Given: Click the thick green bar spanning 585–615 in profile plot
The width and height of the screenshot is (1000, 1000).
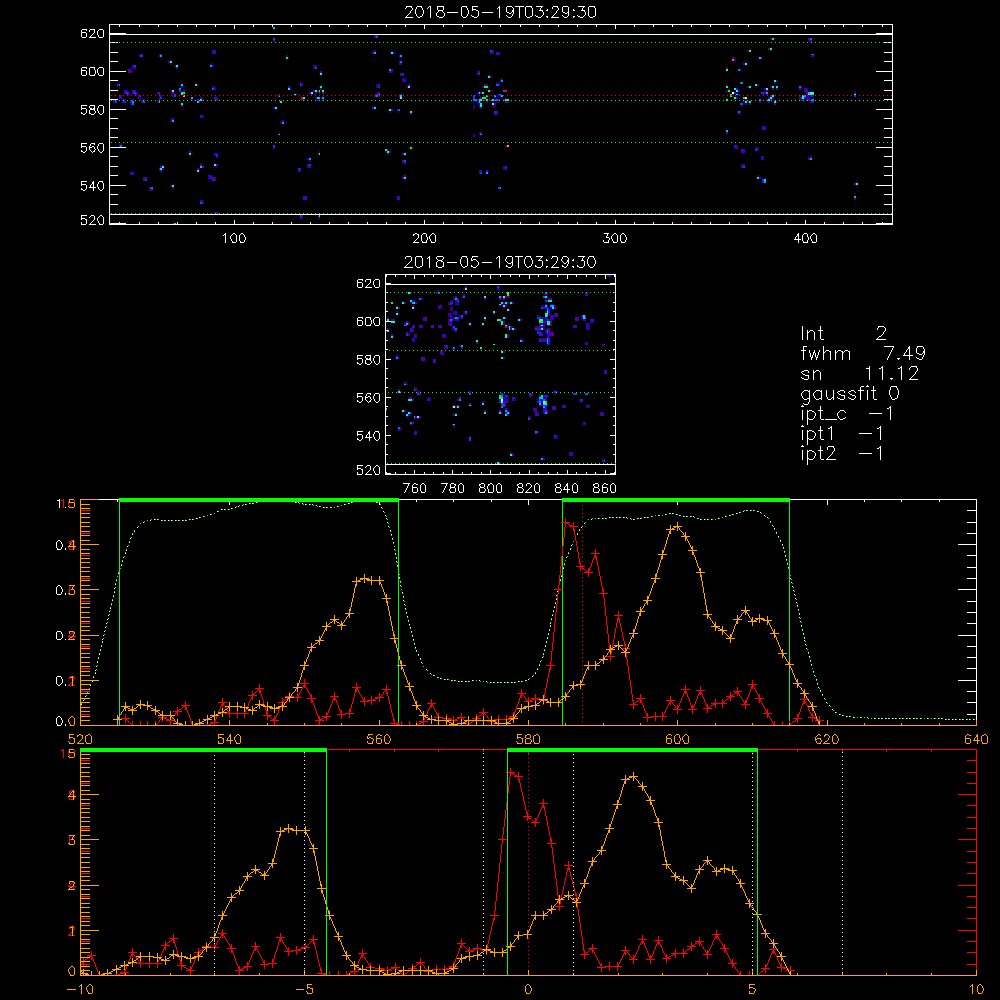Looking at the screenshot, I should point(676,501).
